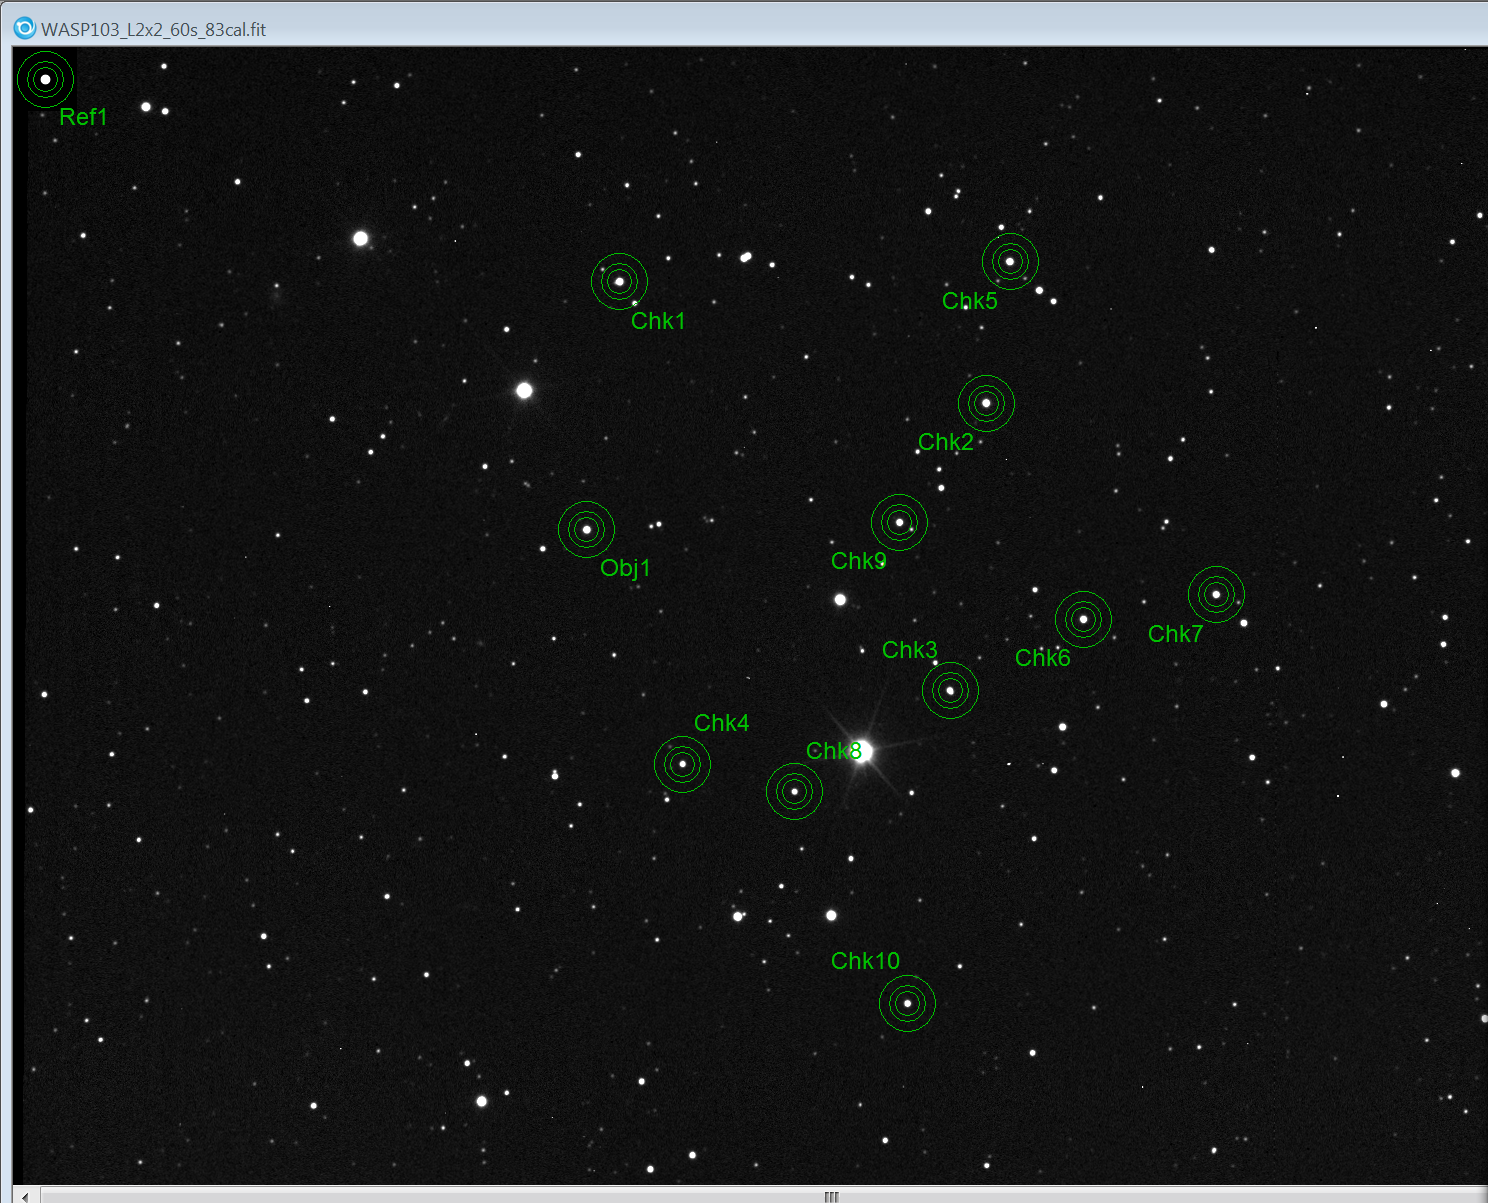Click the Chk5 aperture marker
Image resolution: width=1488 pixels, height=1203 pixels.
tap(1010, 261)
